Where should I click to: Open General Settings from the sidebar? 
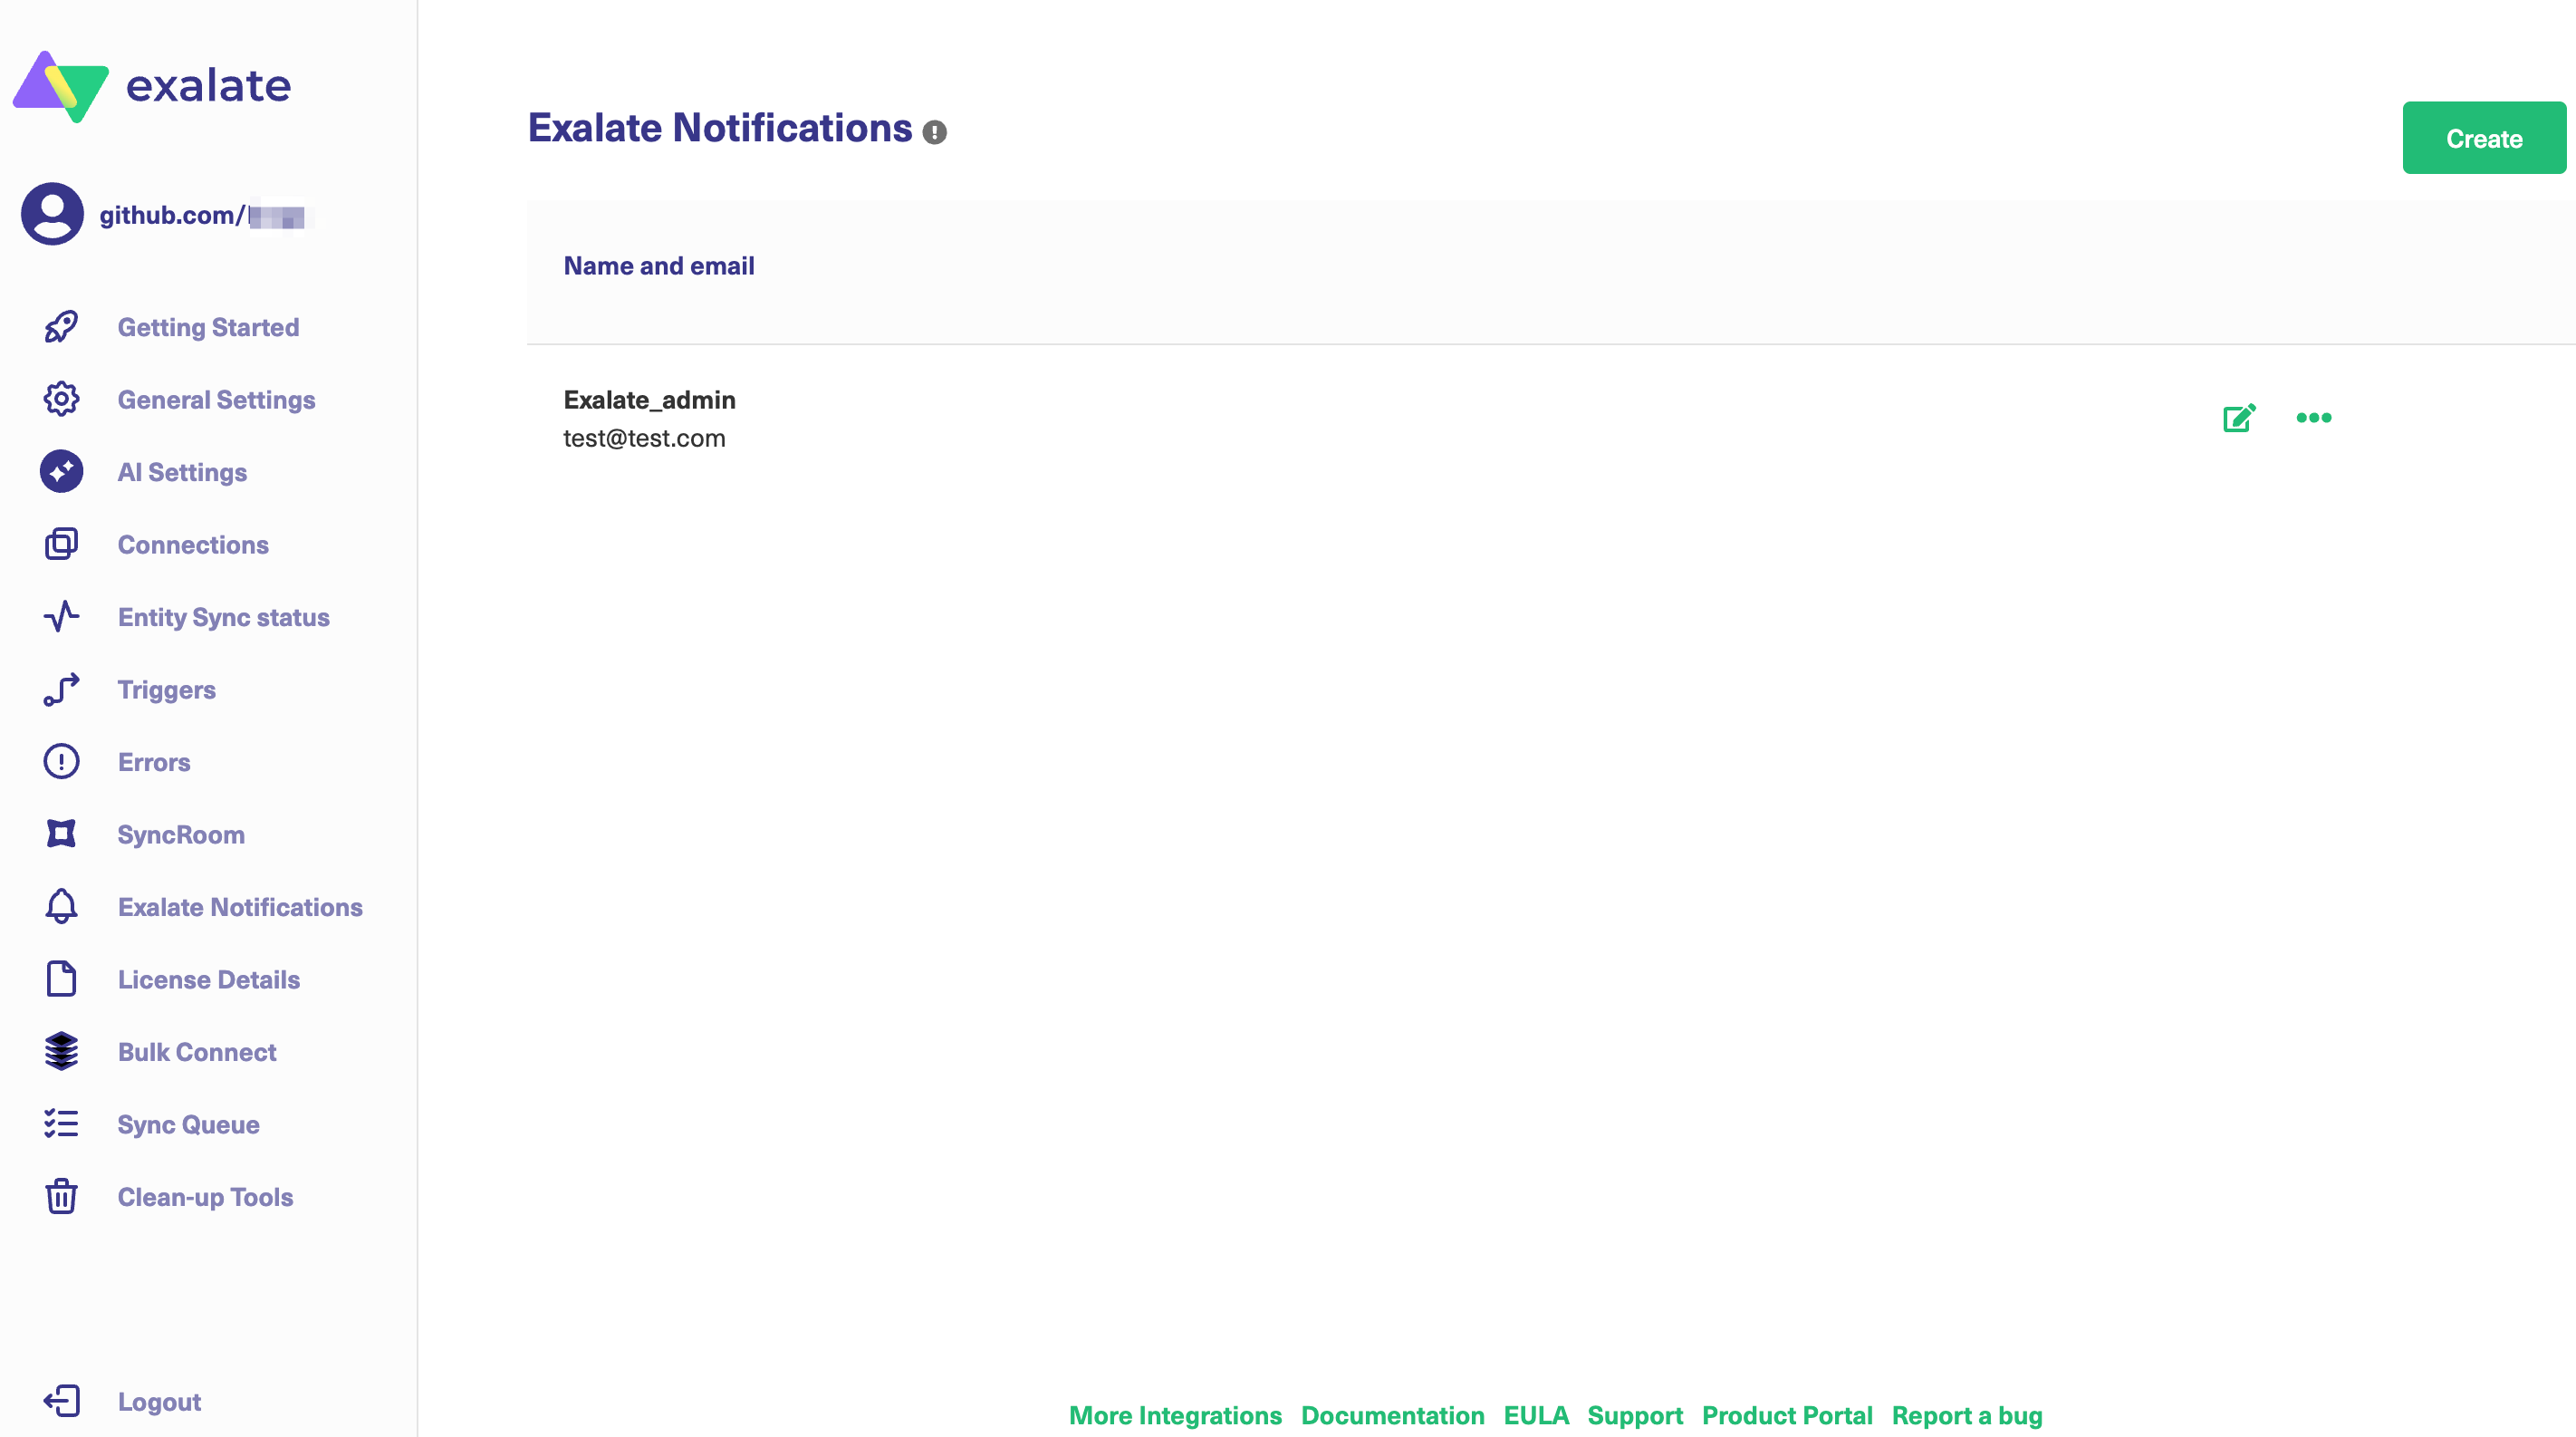point(216,400)
